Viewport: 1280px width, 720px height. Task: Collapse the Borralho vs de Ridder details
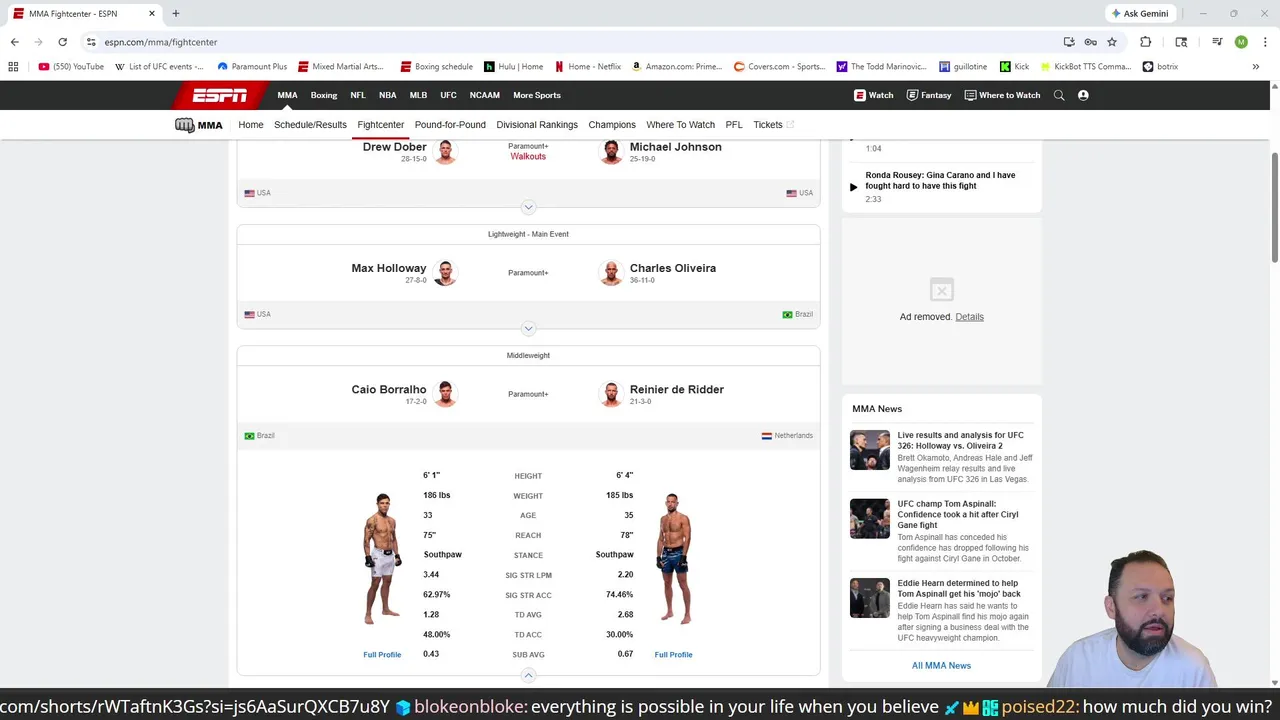(x=528, y=675)
